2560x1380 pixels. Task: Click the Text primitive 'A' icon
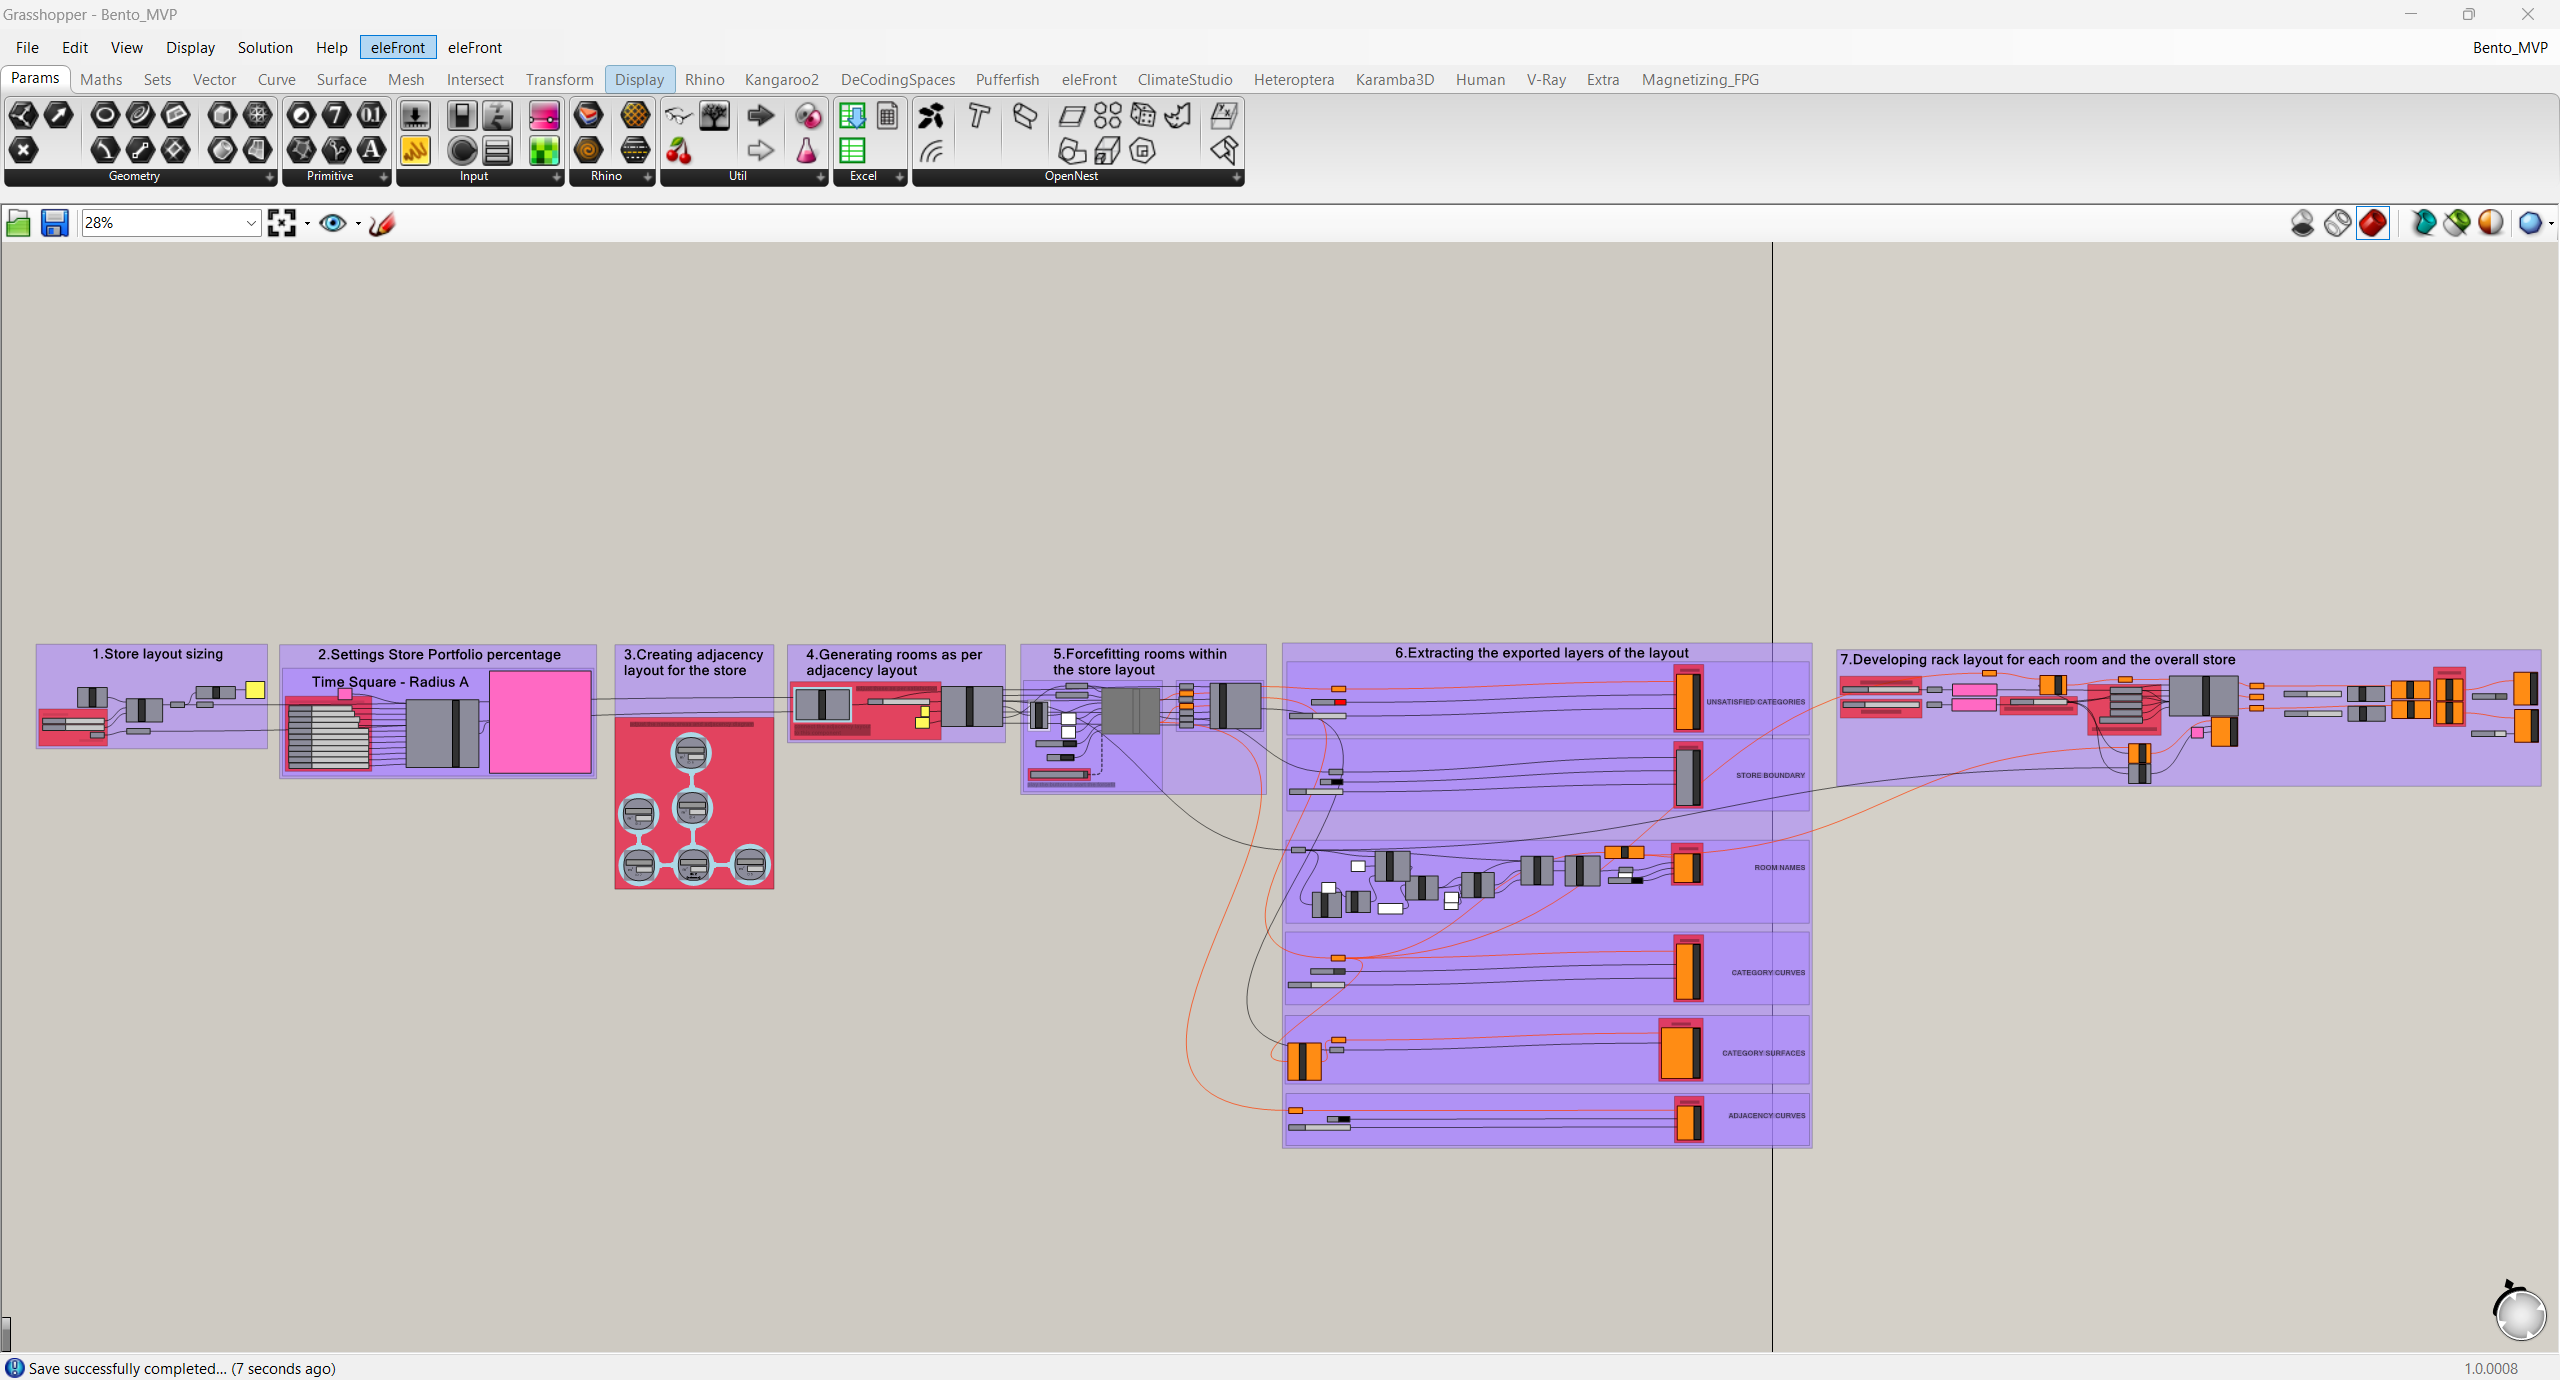click(371, 151)
